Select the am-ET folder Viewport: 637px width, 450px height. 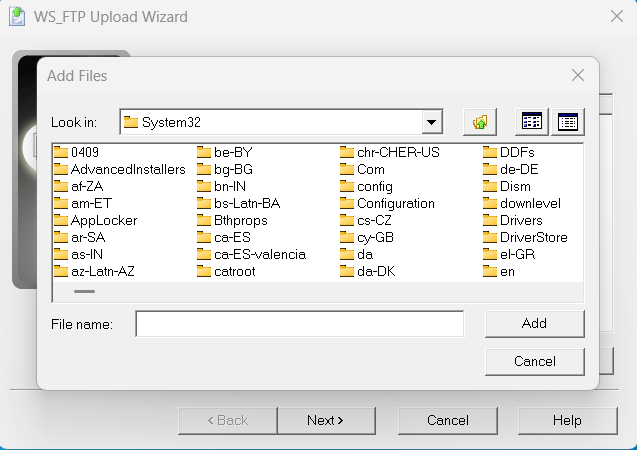tap(82, 203)
